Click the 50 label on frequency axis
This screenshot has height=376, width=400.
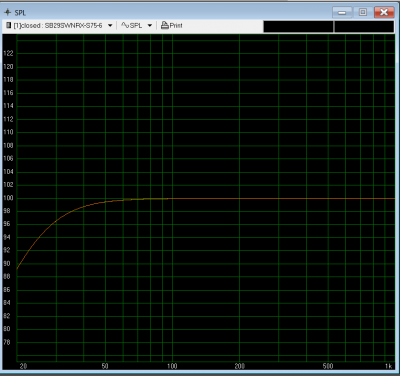point(105,366)
